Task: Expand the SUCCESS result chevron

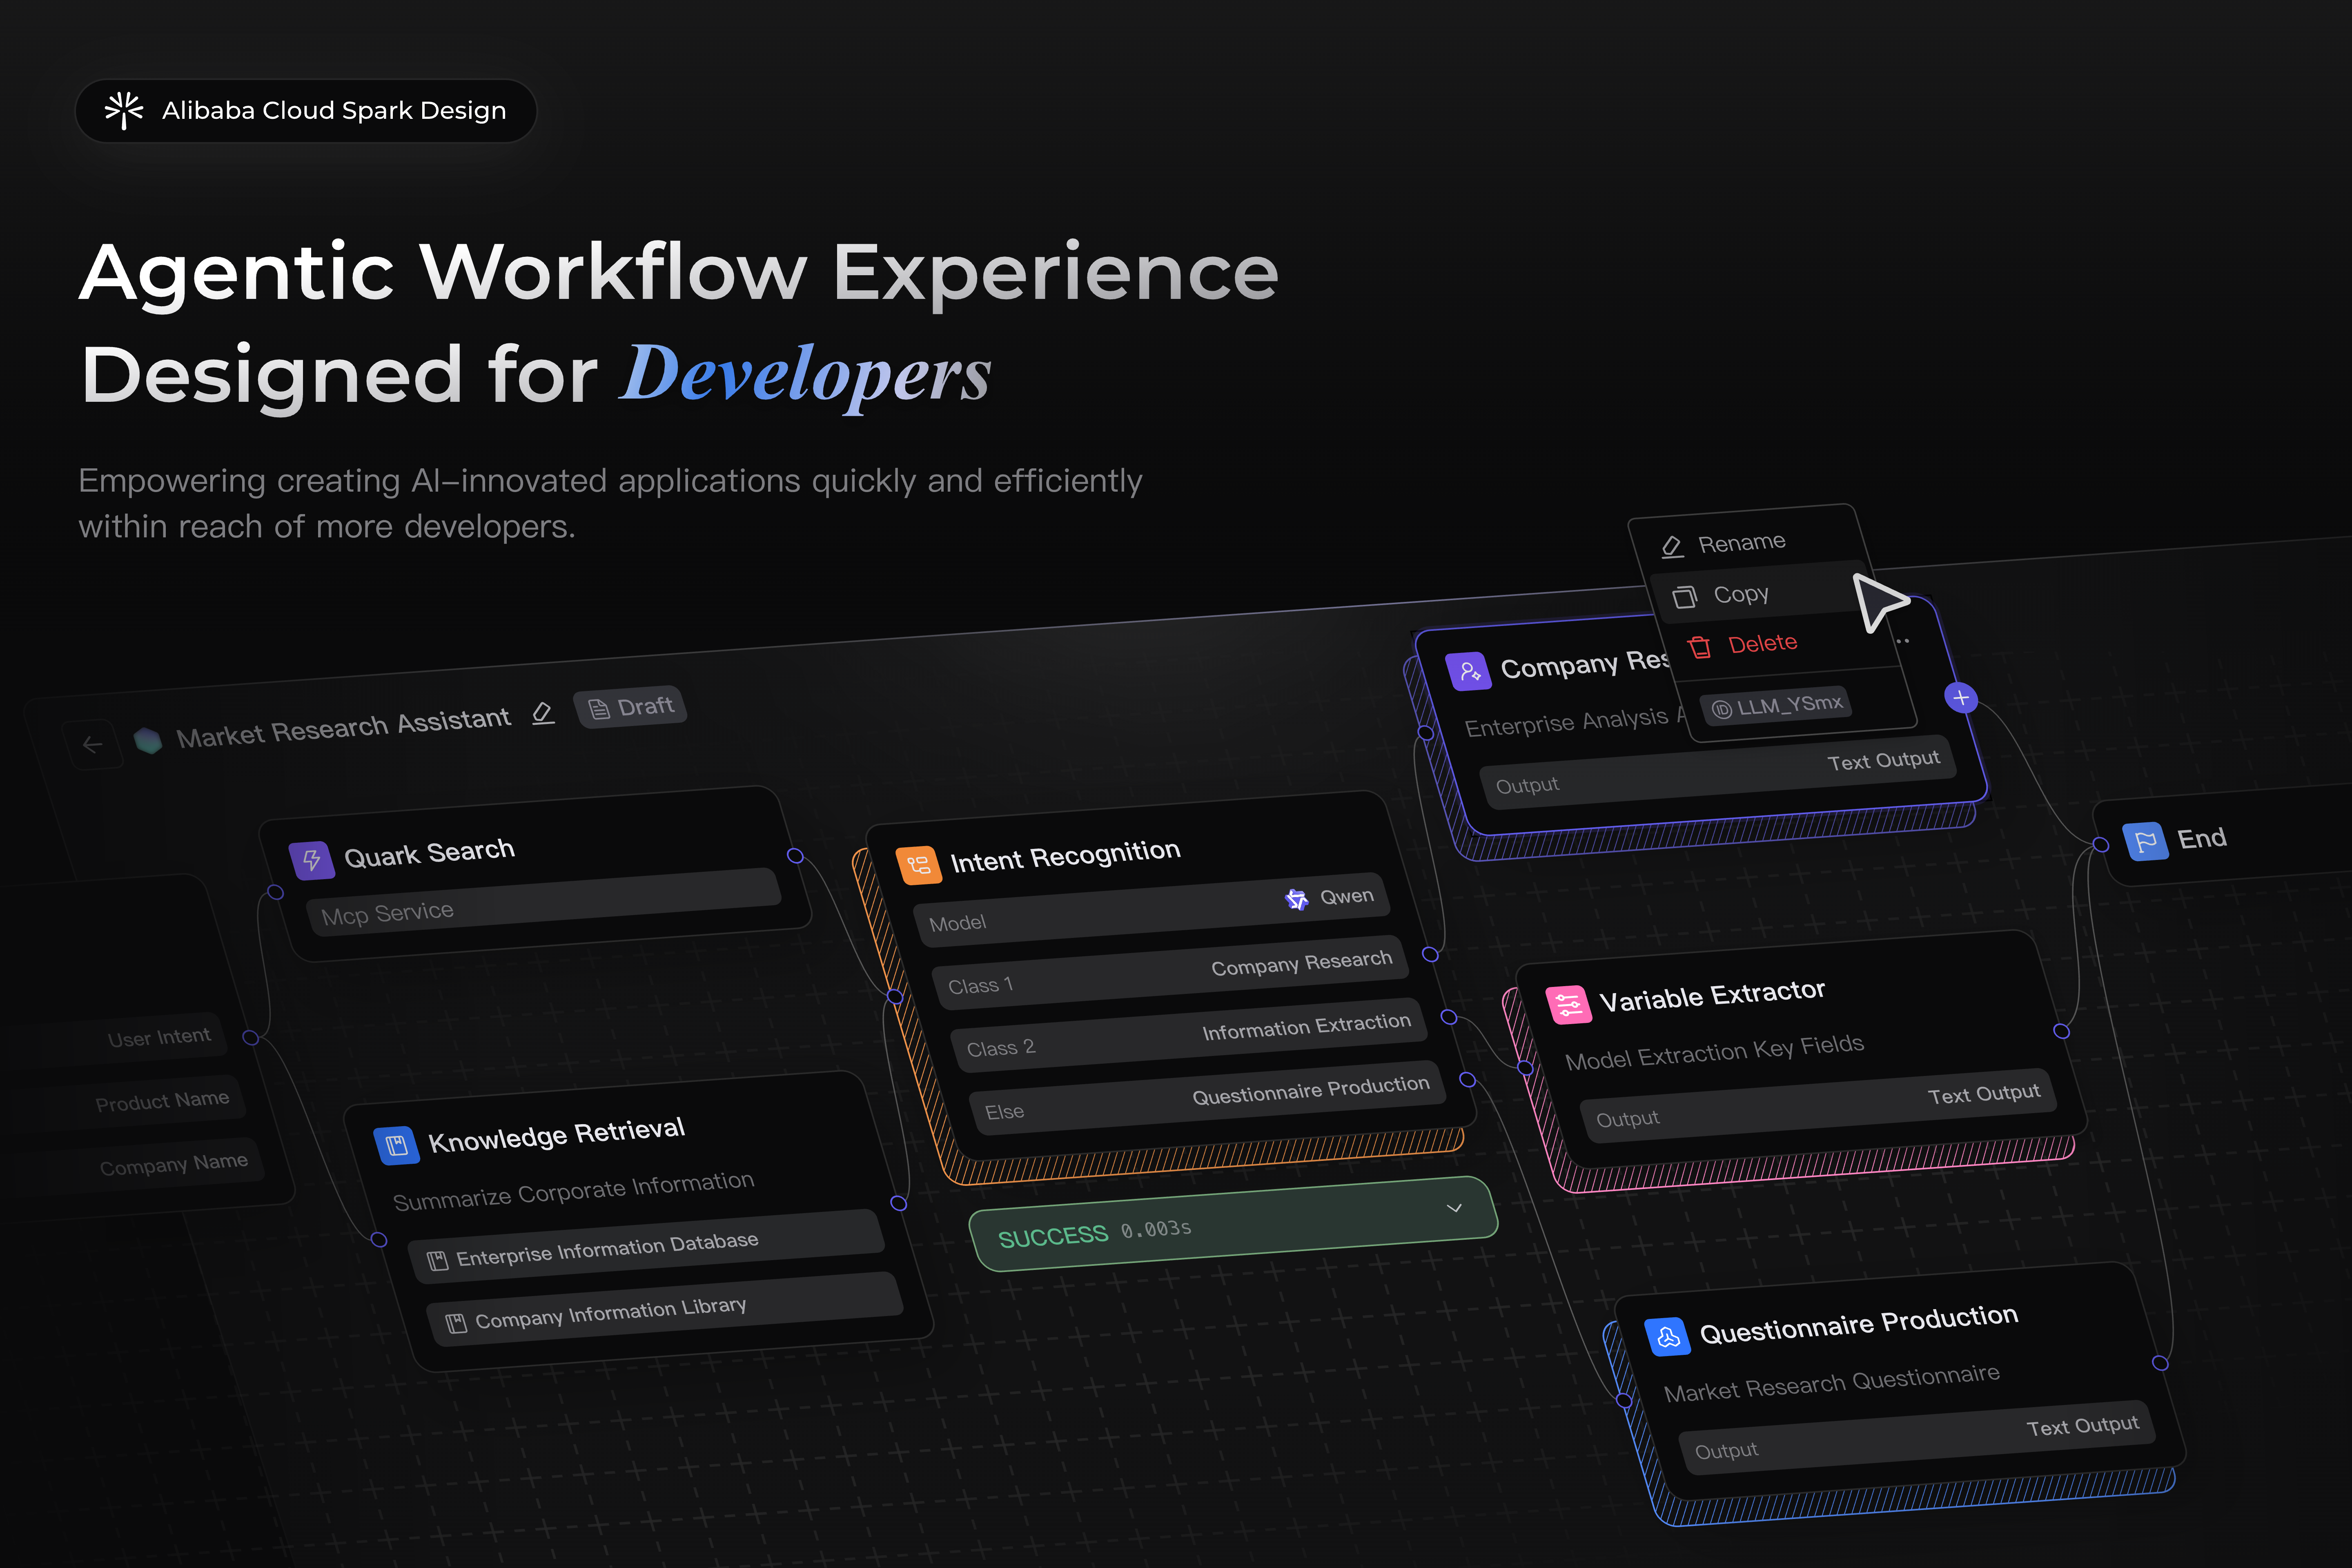Action: [x=1454, y=1208]
